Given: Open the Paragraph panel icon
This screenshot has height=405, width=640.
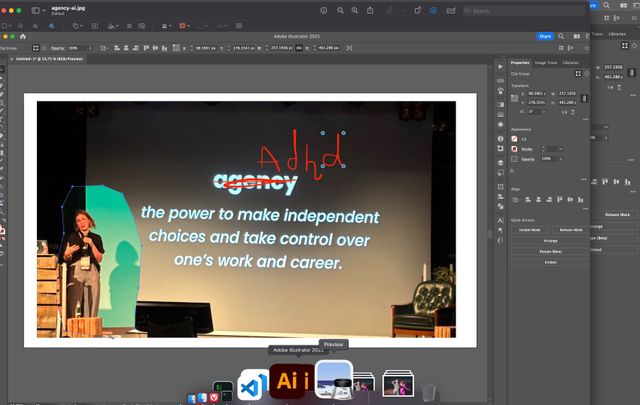Looking at the screenshot, I should coord(500,230).
